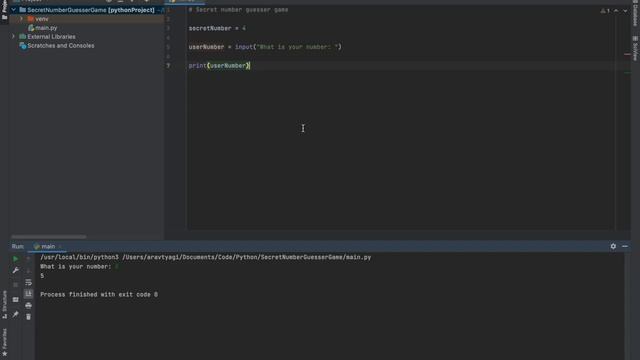Rerun main with the green play icon
Viewport: 640px width, 360px height.
coord(16,259)
